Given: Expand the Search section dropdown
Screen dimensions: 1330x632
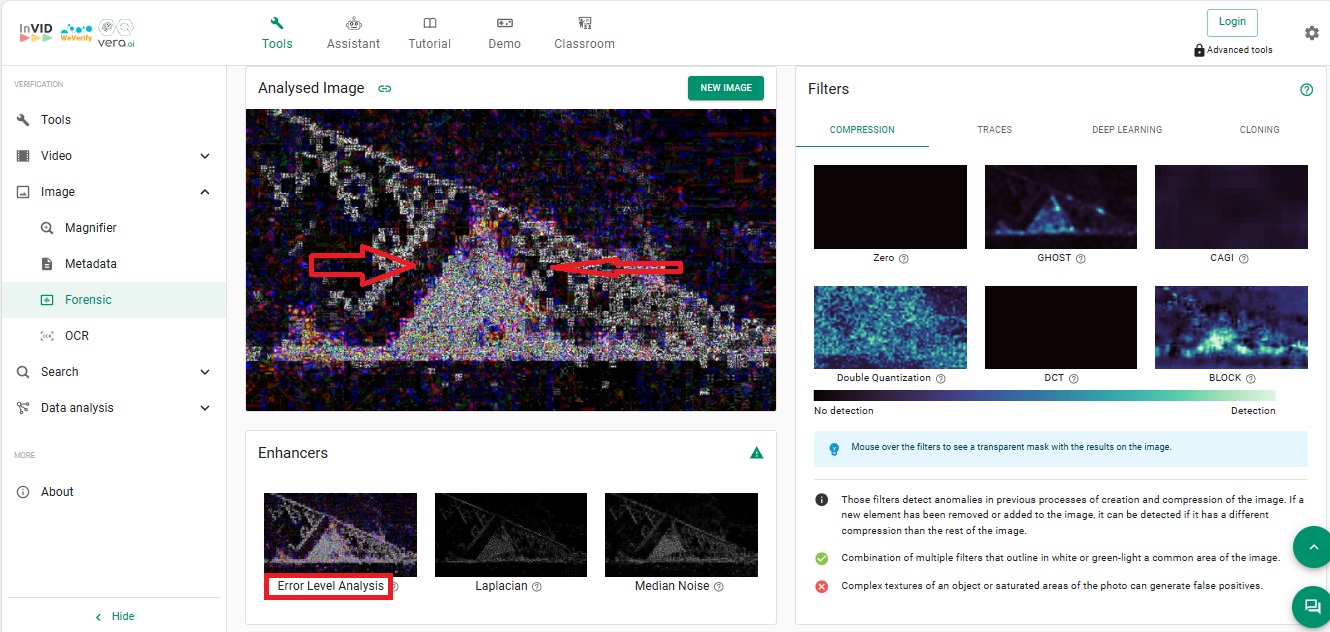Looking at the screenshot, I should click(205, 372).
